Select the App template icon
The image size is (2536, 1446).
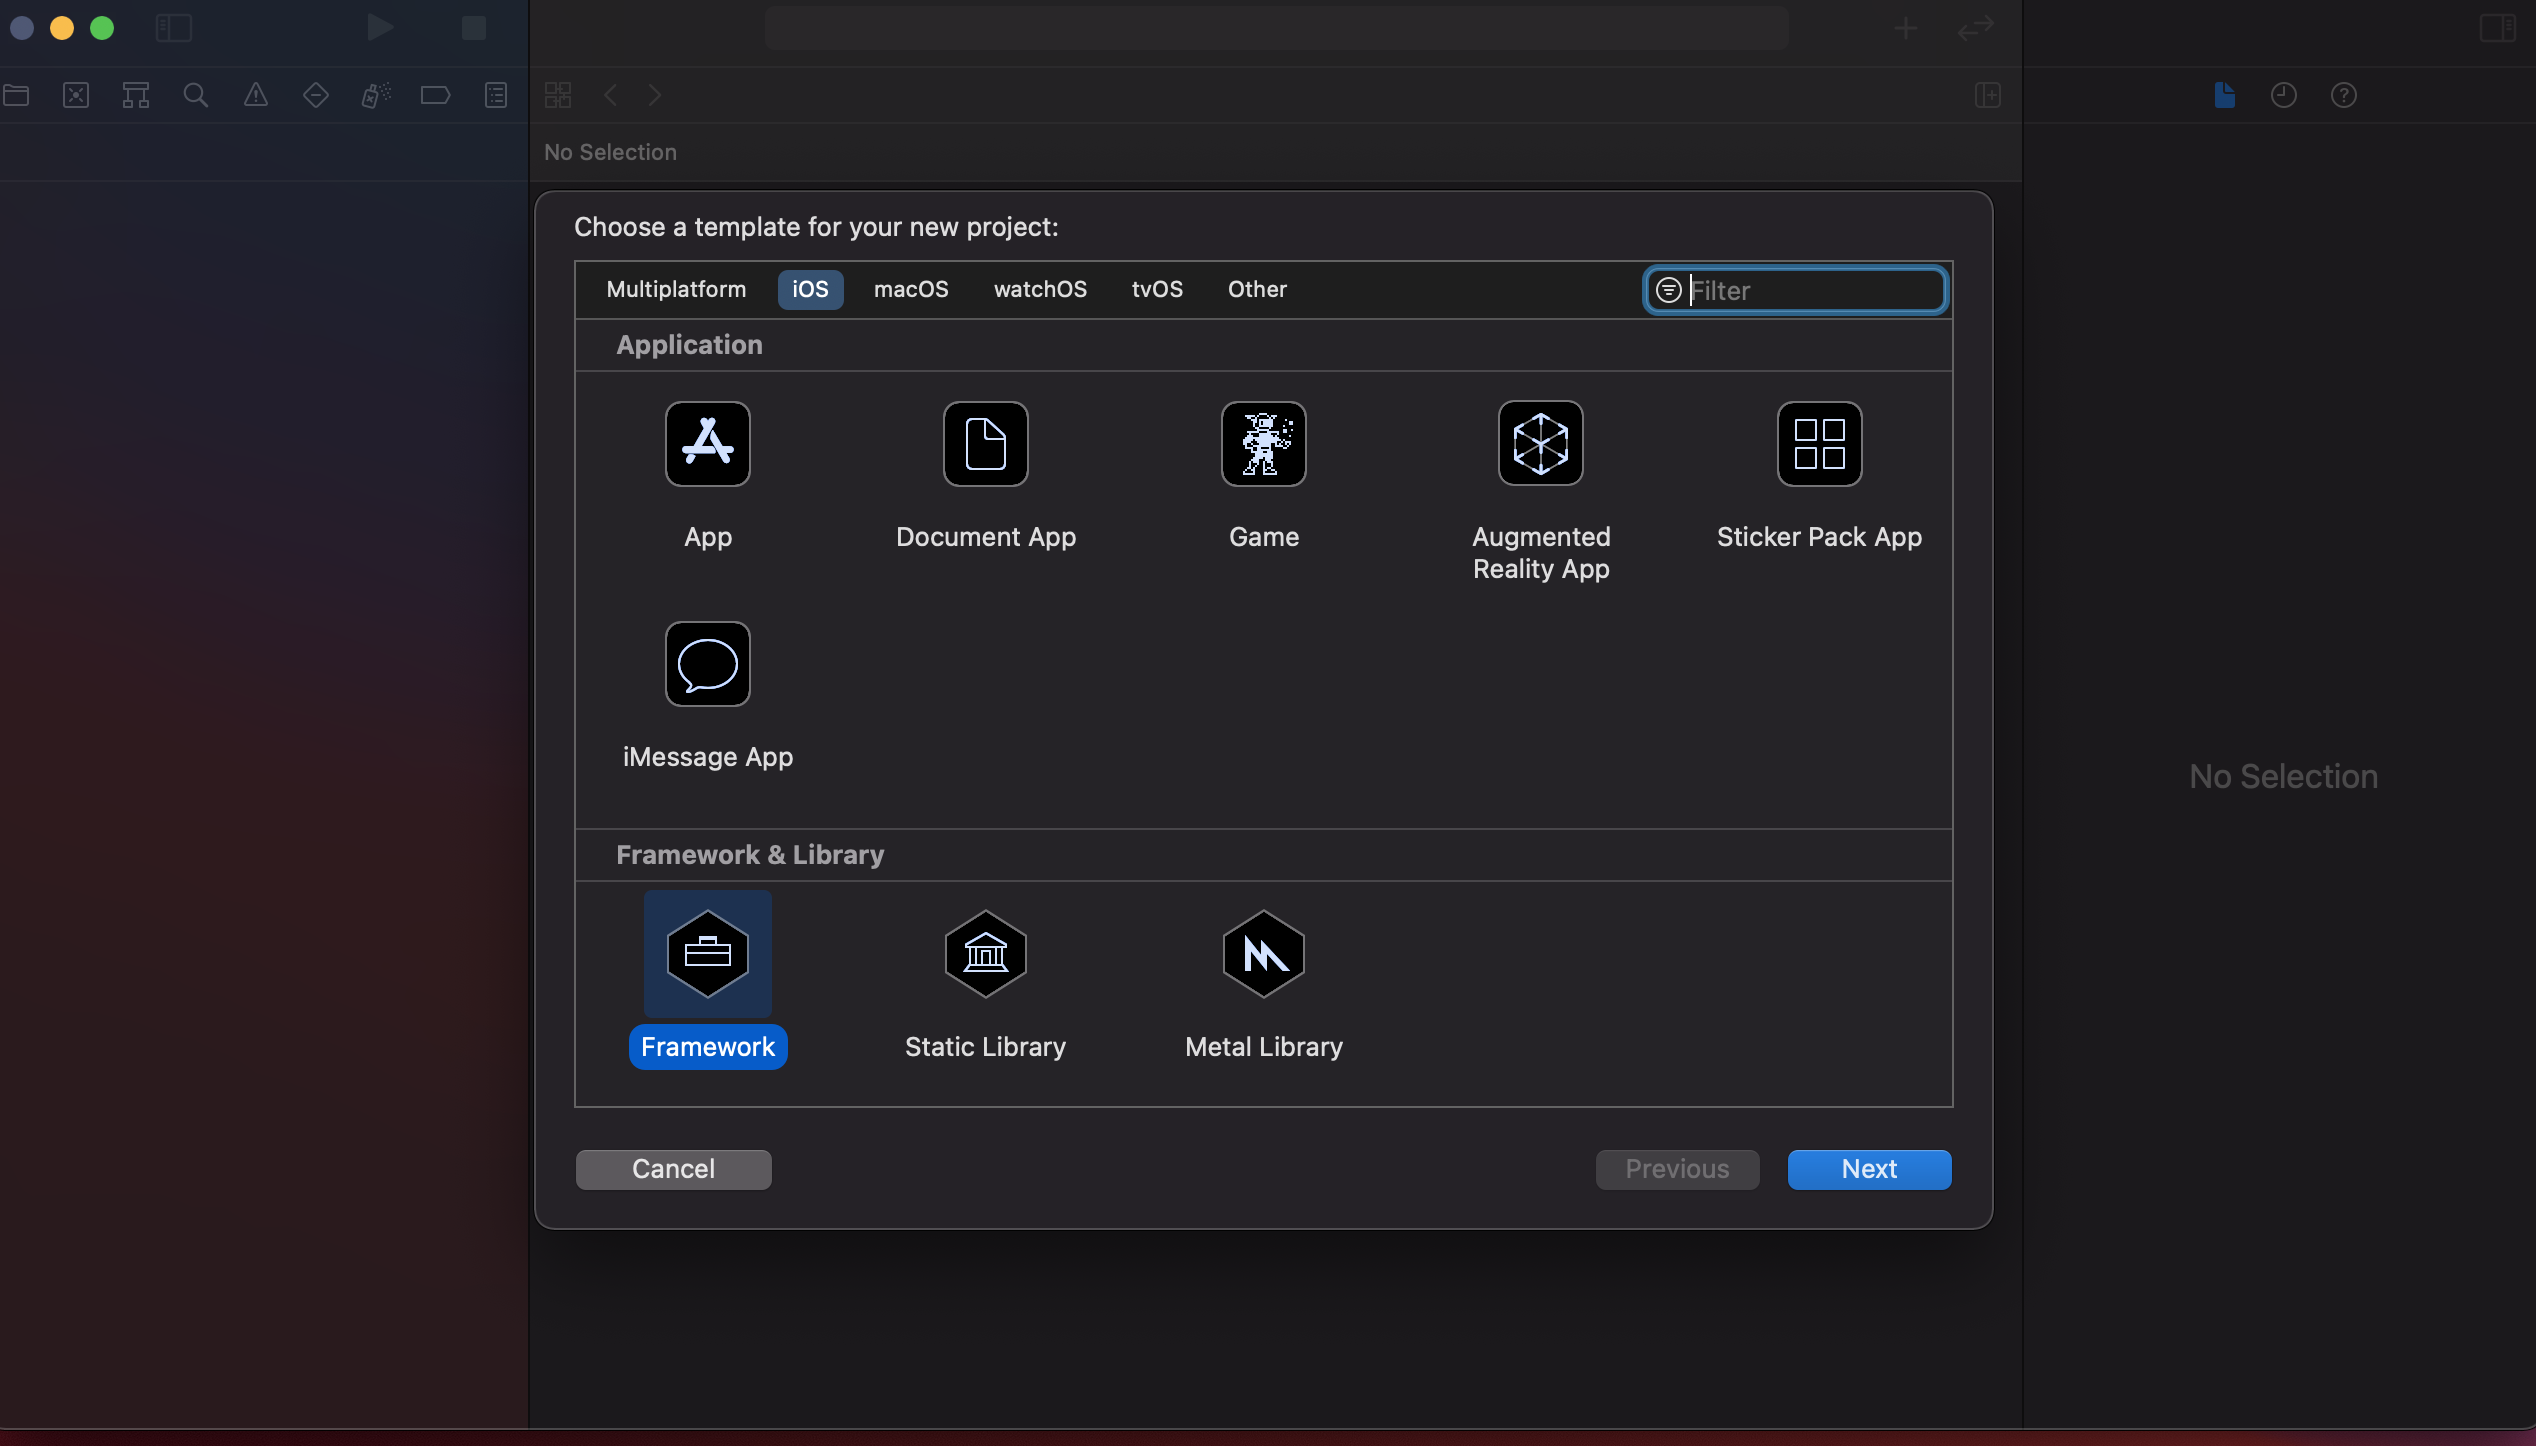(x=707, y=444)
